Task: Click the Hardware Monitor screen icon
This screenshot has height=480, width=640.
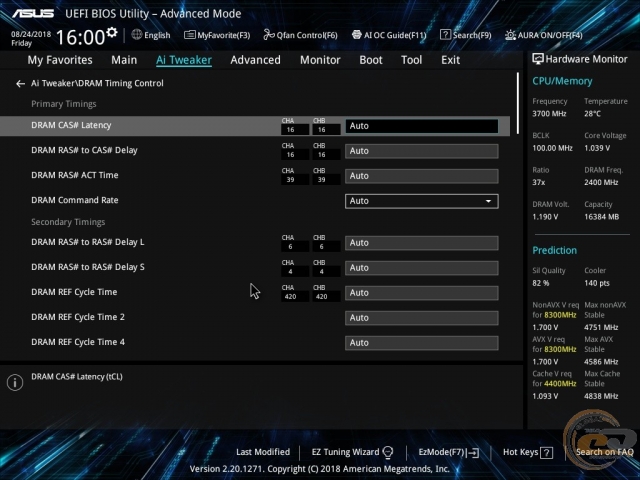Action: pyautogui.click(x=538, y=59)
